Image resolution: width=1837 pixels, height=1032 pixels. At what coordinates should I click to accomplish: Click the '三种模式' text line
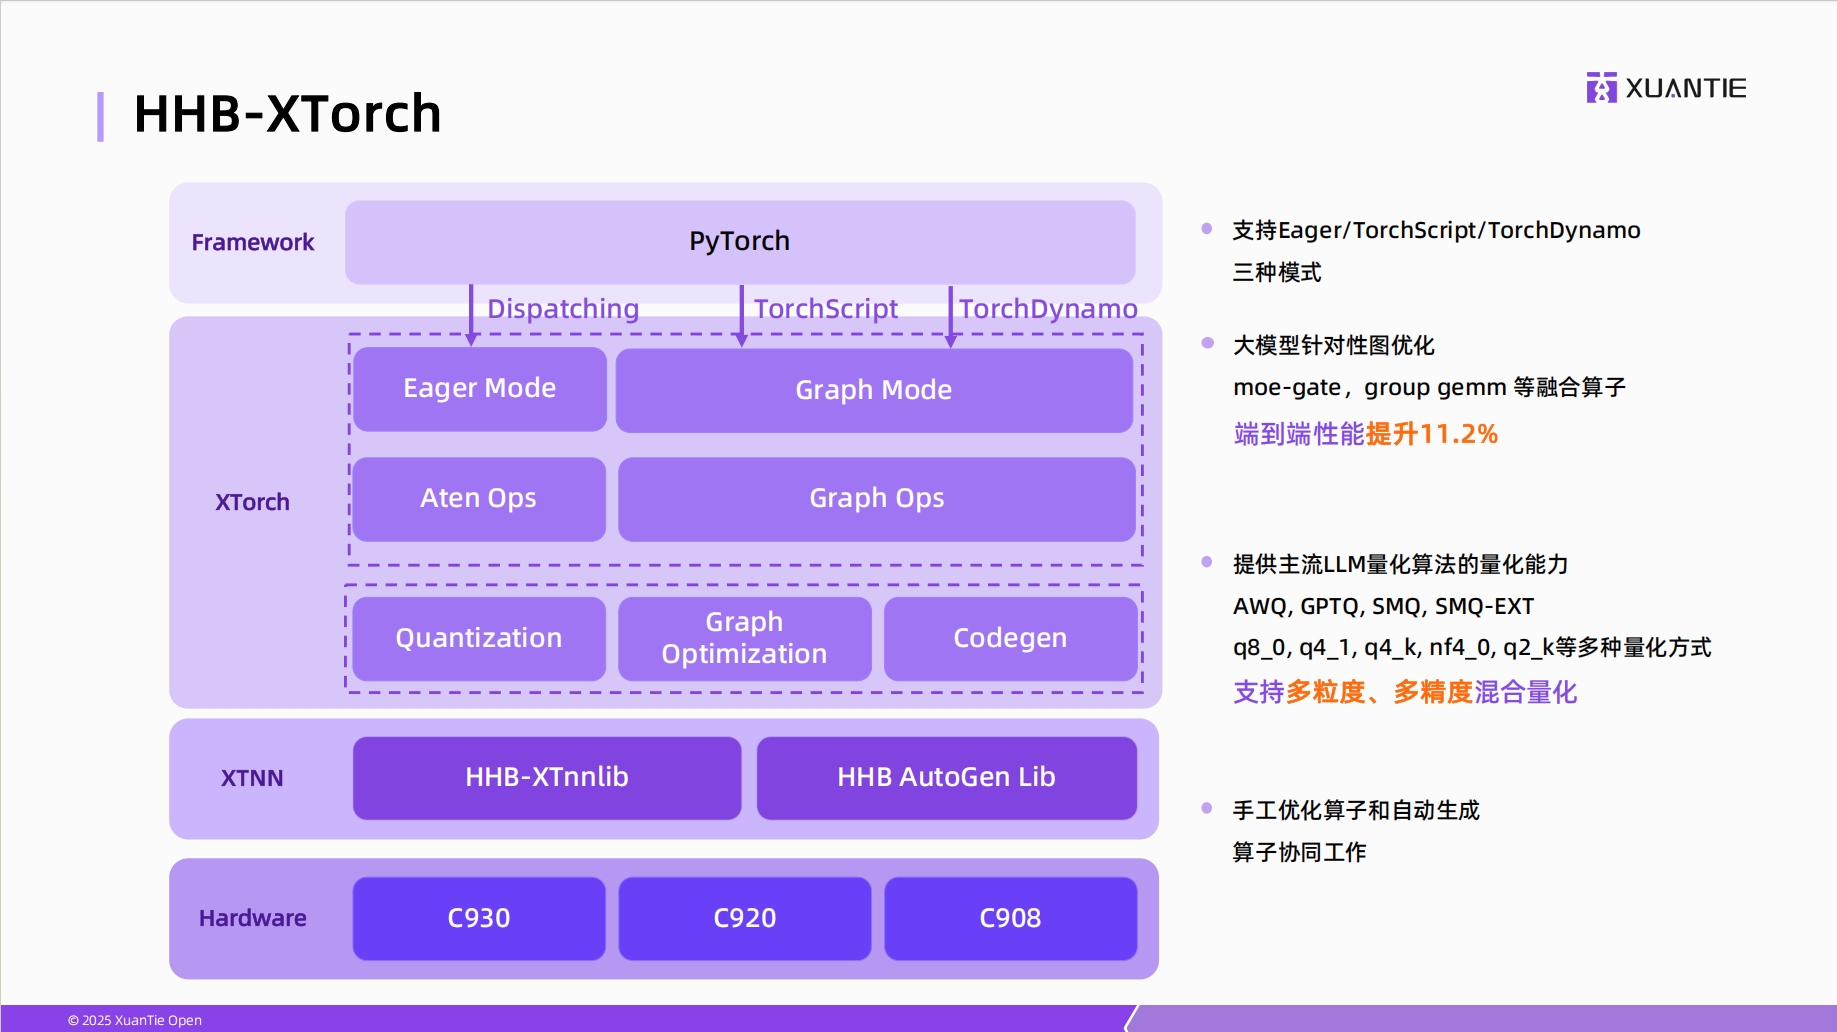pyautogui.click(x=1277, y=273)
